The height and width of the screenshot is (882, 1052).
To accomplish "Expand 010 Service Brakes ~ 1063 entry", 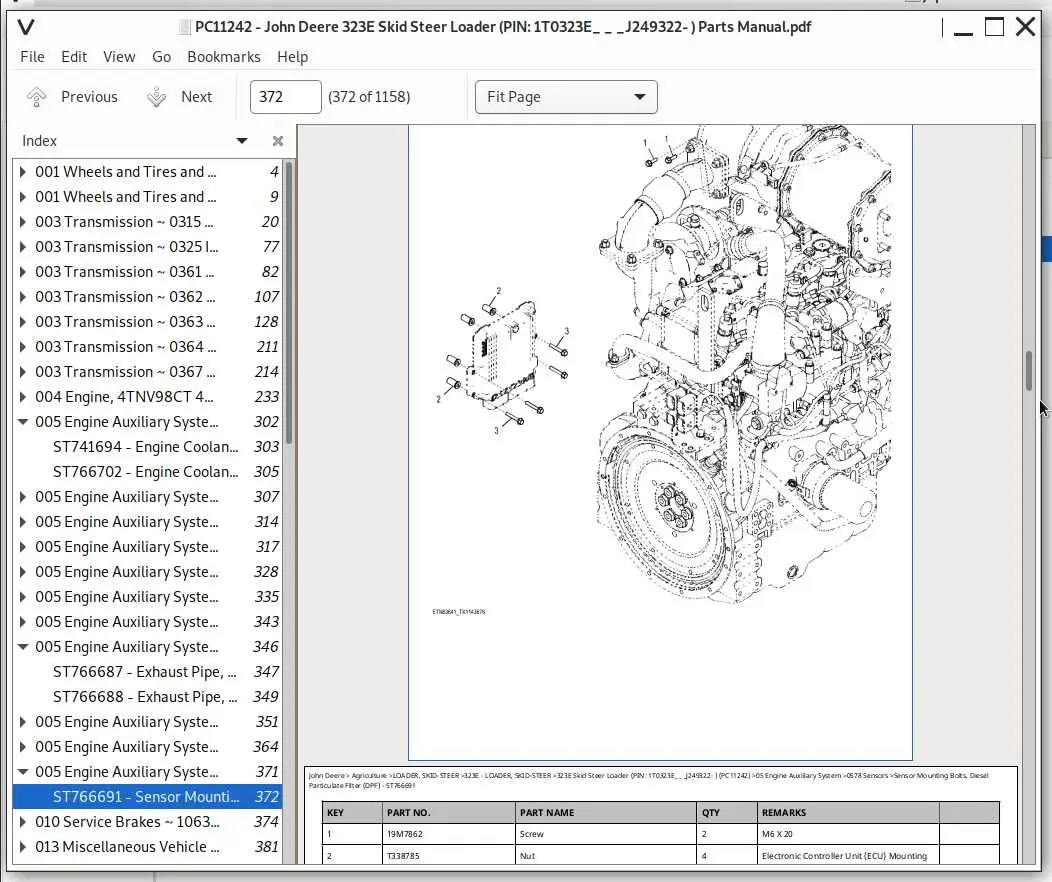I will (x=23, y=822).
